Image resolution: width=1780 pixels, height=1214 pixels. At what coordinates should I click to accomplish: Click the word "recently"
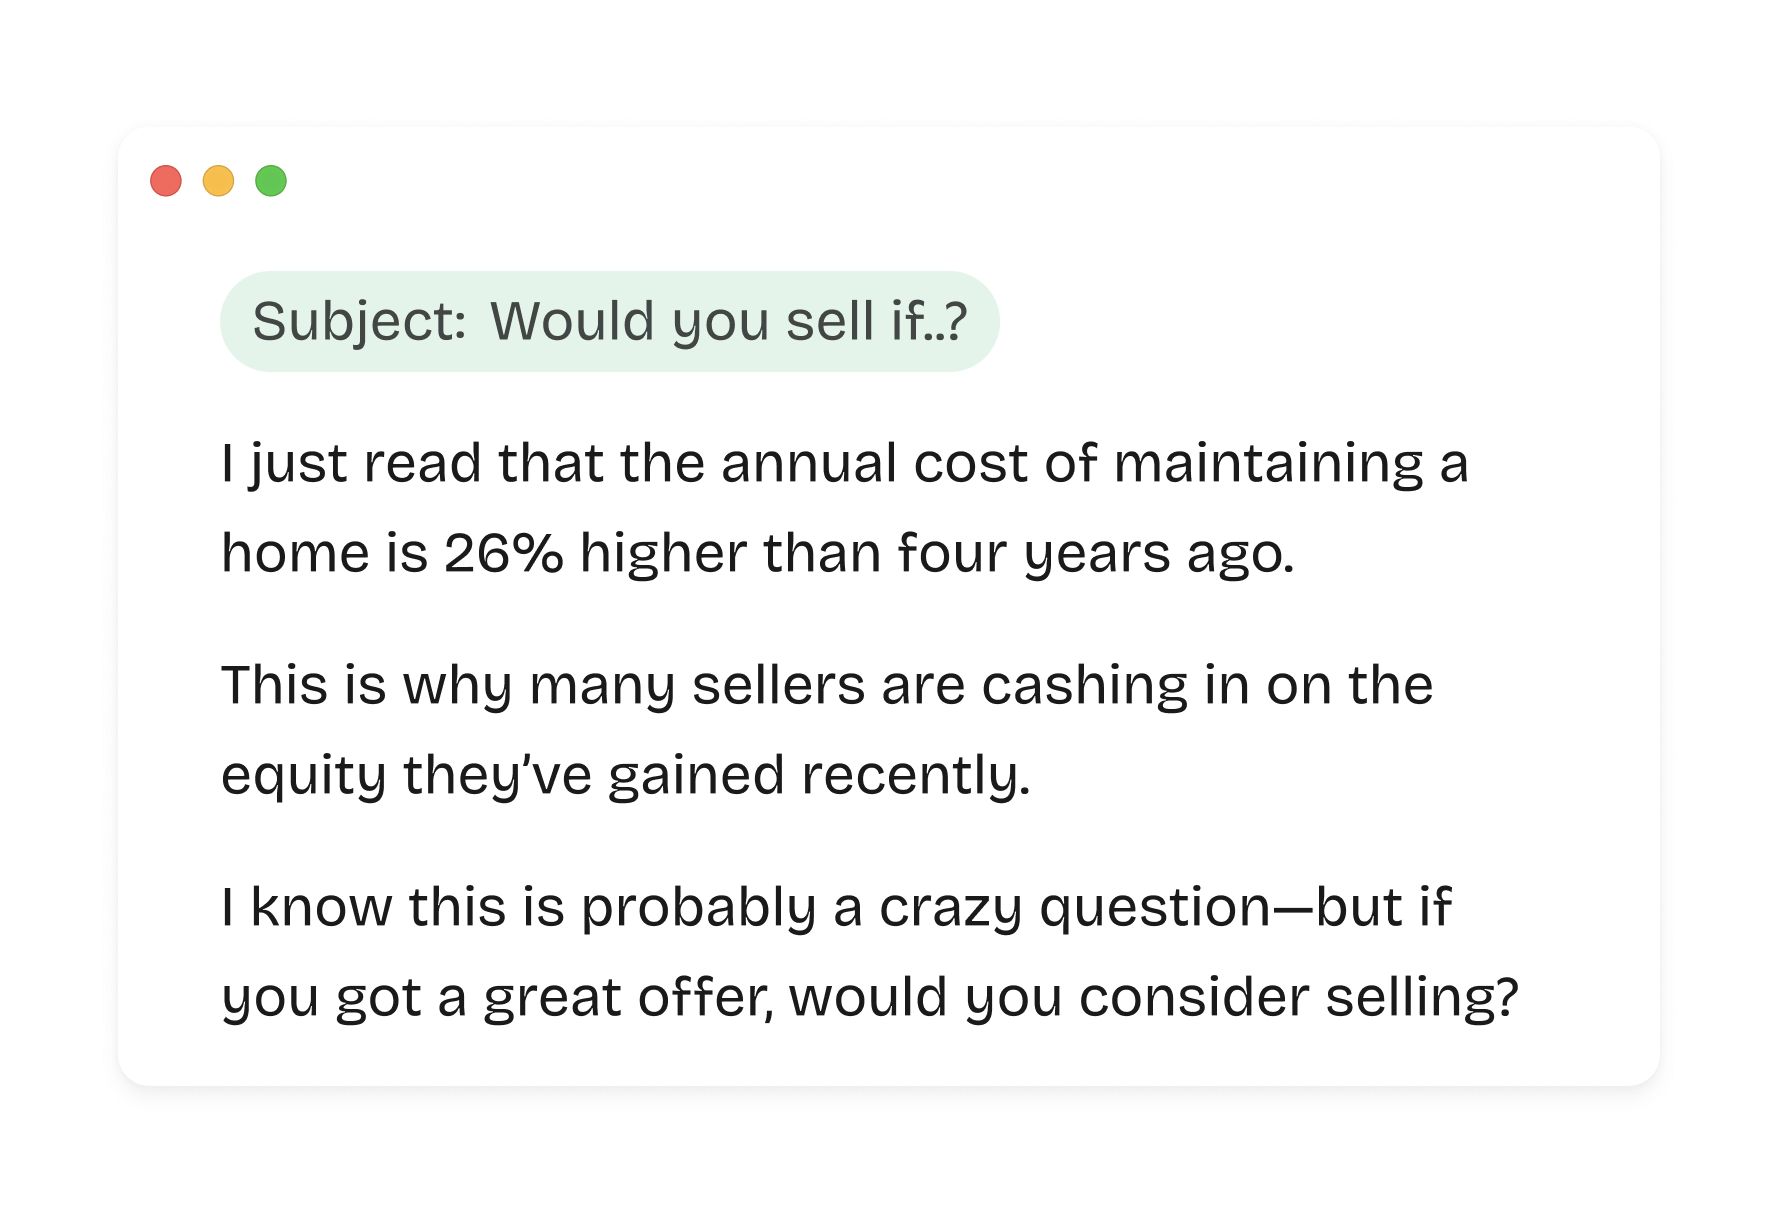915,776
